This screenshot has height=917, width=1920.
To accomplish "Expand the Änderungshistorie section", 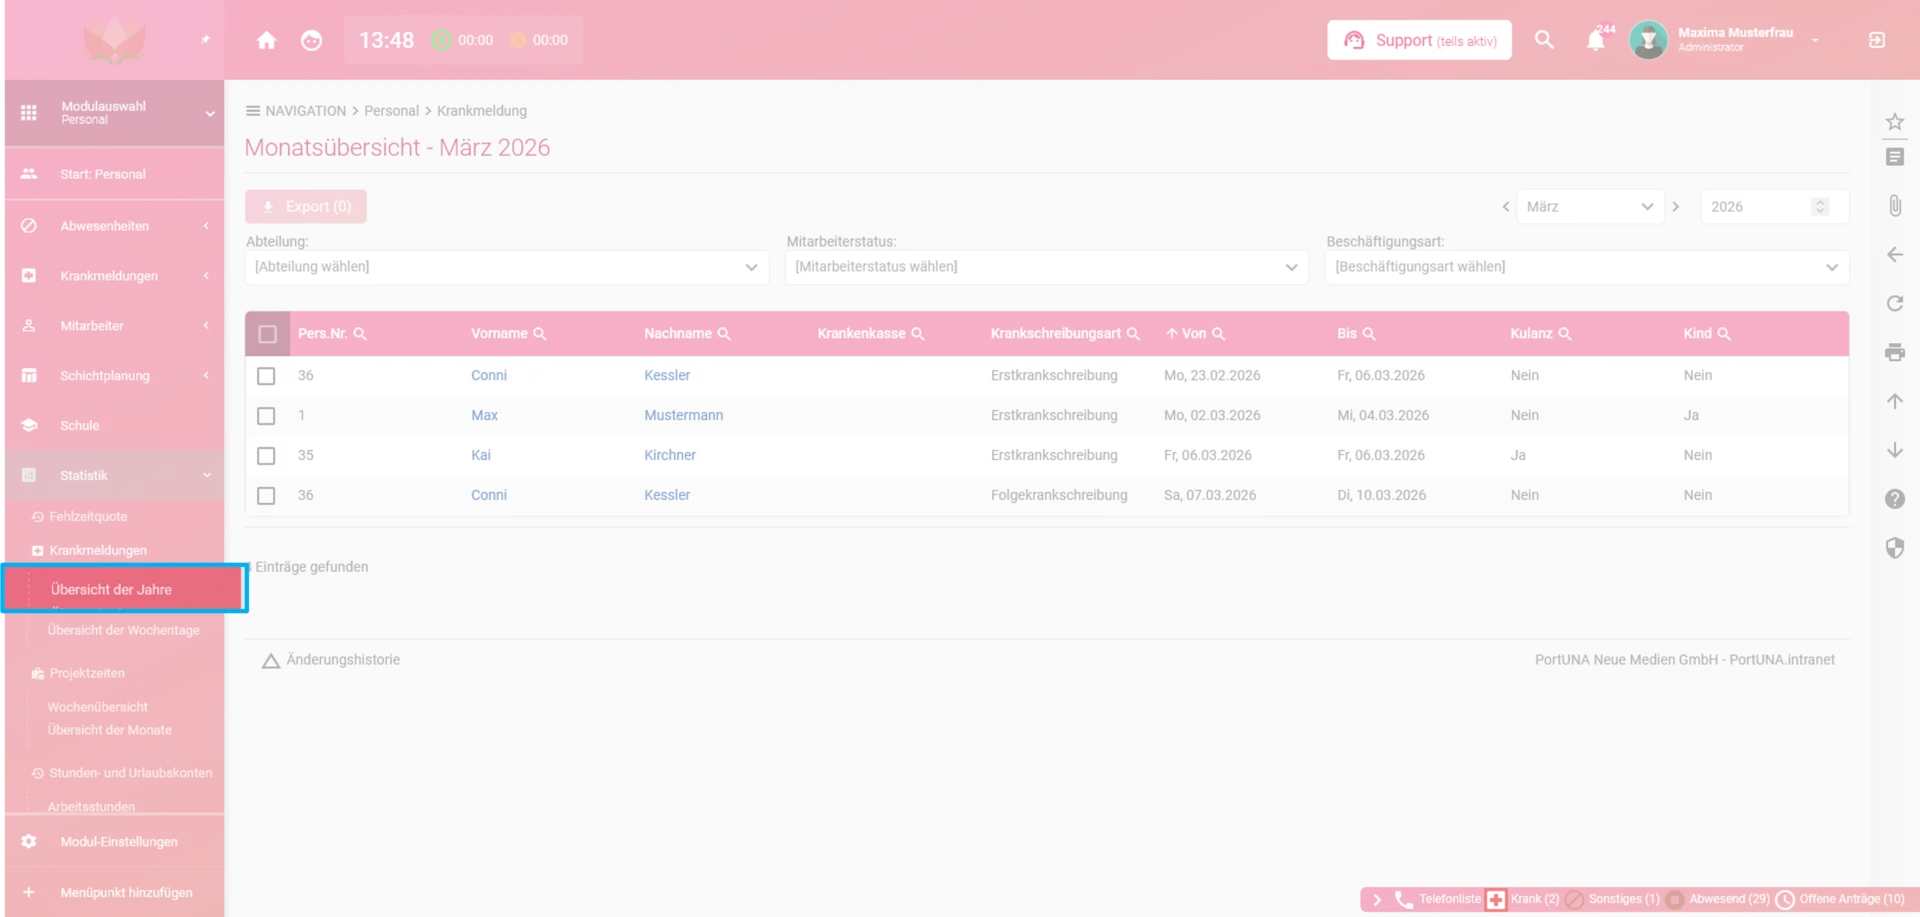I will [331, 660].
